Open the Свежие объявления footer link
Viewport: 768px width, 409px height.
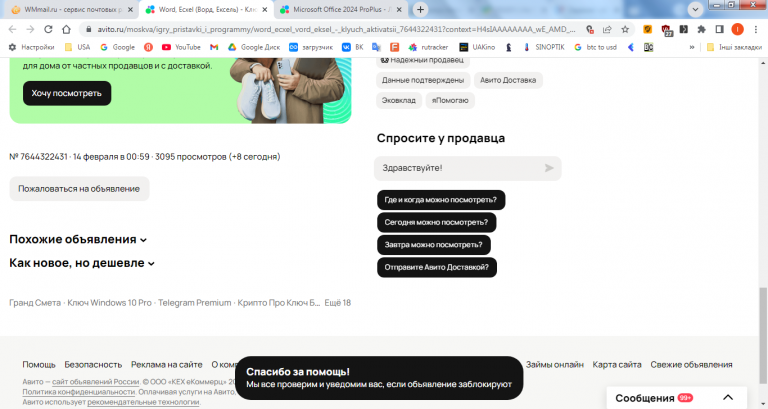click(x=691, y=364)
